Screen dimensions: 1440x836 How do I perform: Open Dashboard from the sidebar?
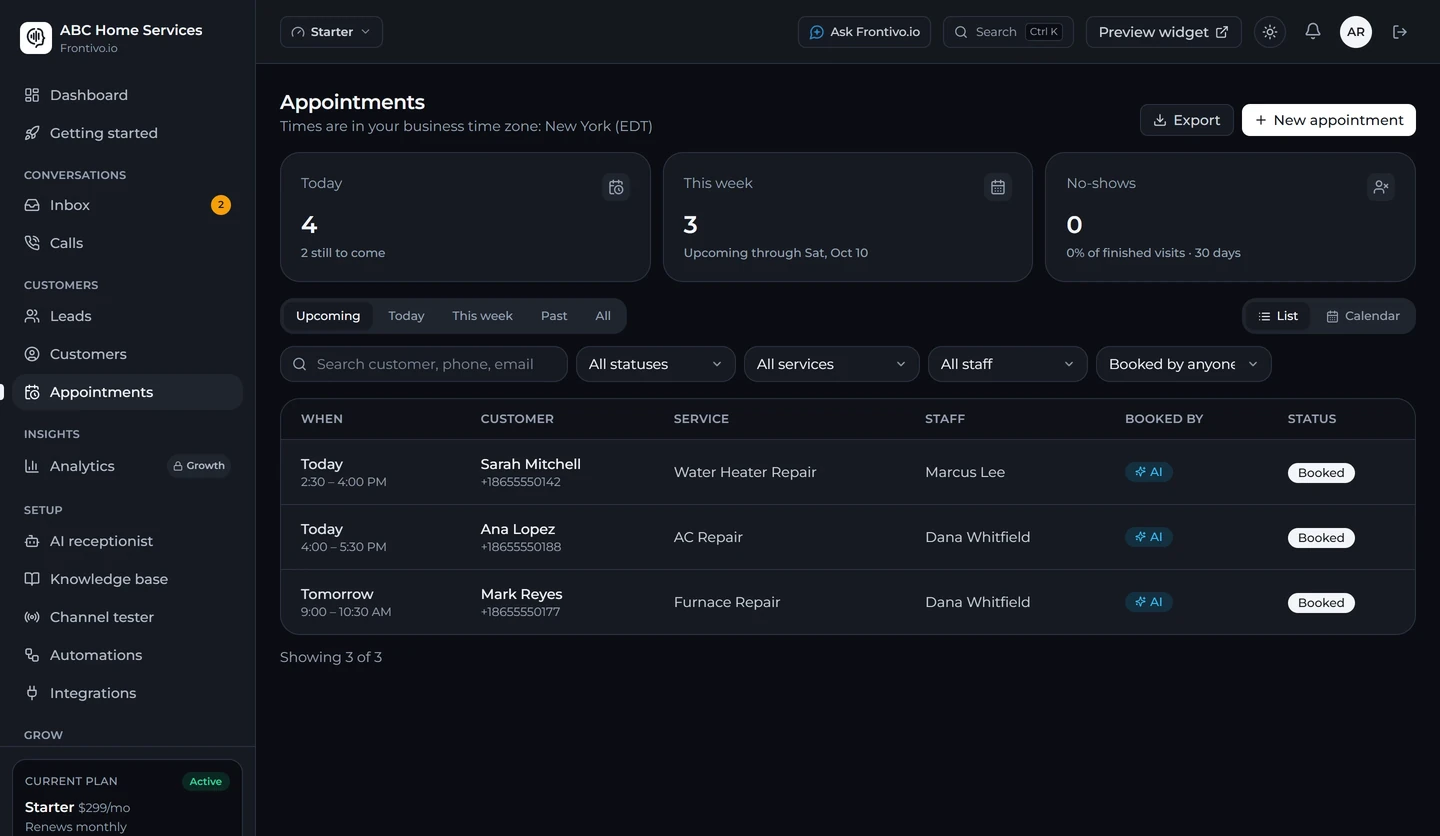pyautogui.click(x=127, y=95)
